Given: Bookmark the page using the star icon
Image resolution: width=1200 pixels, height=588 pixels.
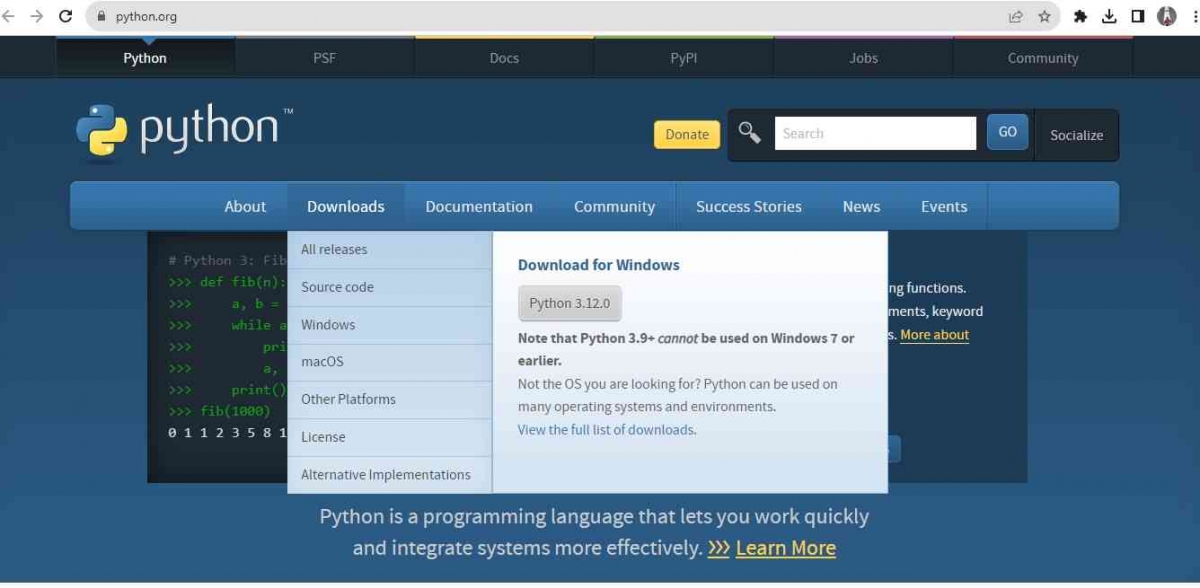Looking at the screenshot, I should click(1044, 16).
